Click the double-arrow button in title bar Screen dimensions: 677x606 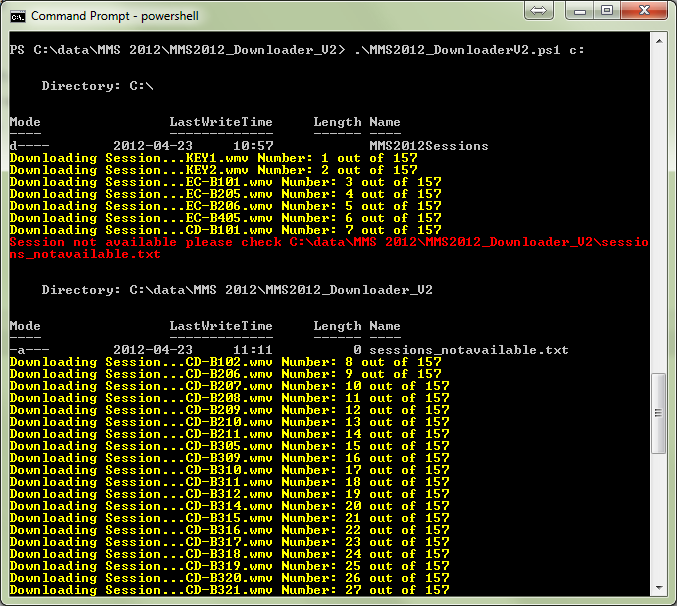tap(538, 10)
